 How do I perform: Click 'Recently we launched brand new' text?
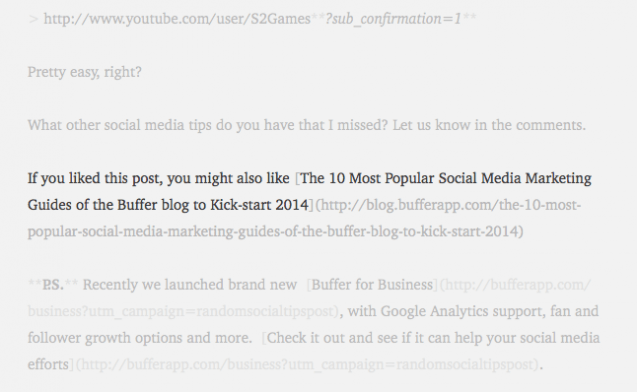pyautogui.click(x=190, y=285)
